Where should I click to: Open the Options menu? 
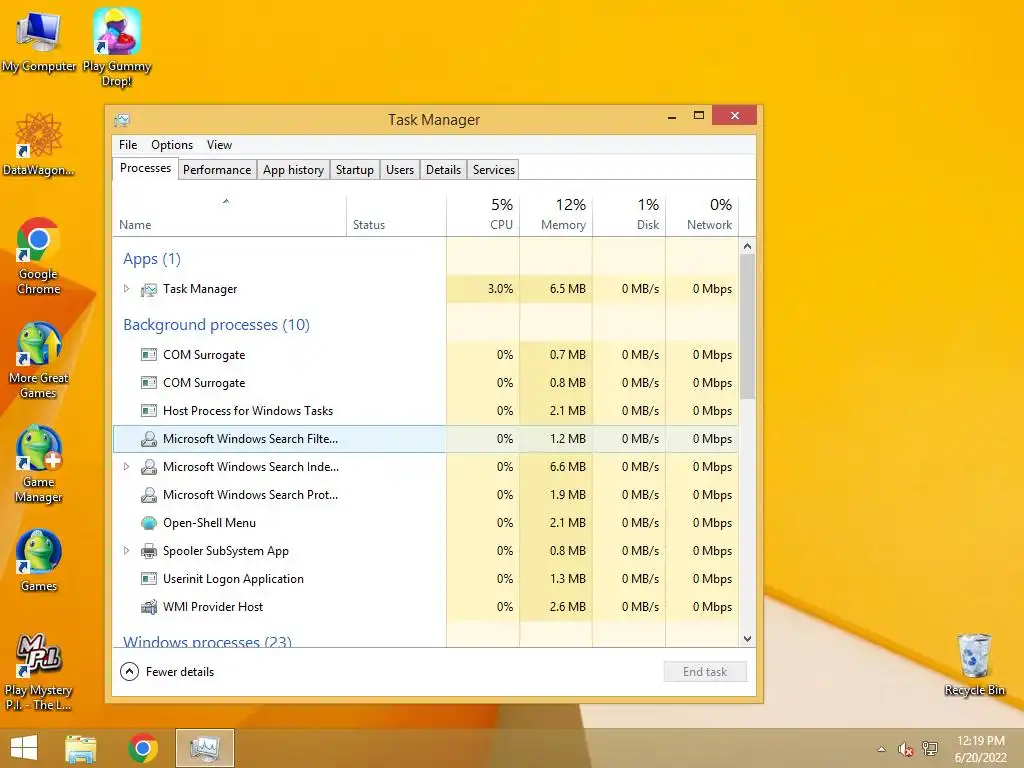click(x=172, y=145)
